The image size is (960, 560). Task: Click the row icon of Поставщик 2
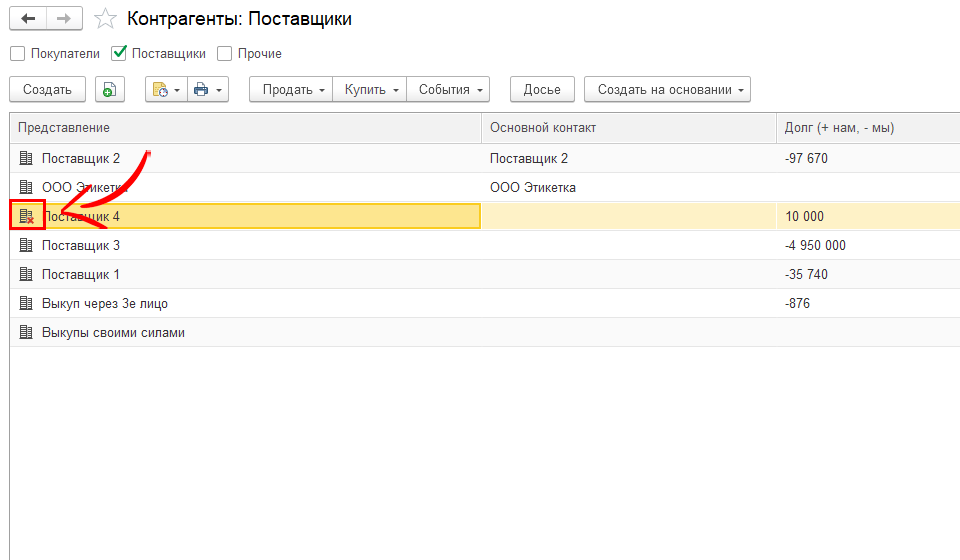[27, 158]
